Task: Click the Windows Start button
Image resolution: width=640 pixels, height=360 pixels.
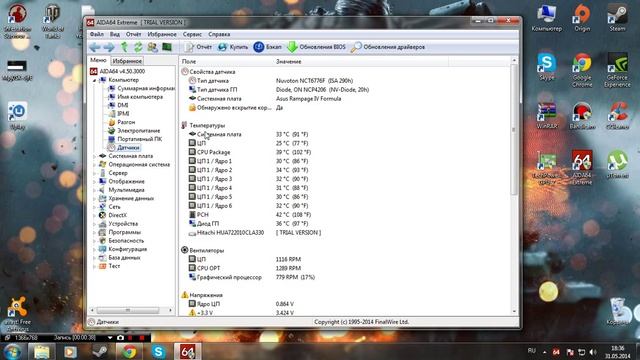Action: (12, 351)
